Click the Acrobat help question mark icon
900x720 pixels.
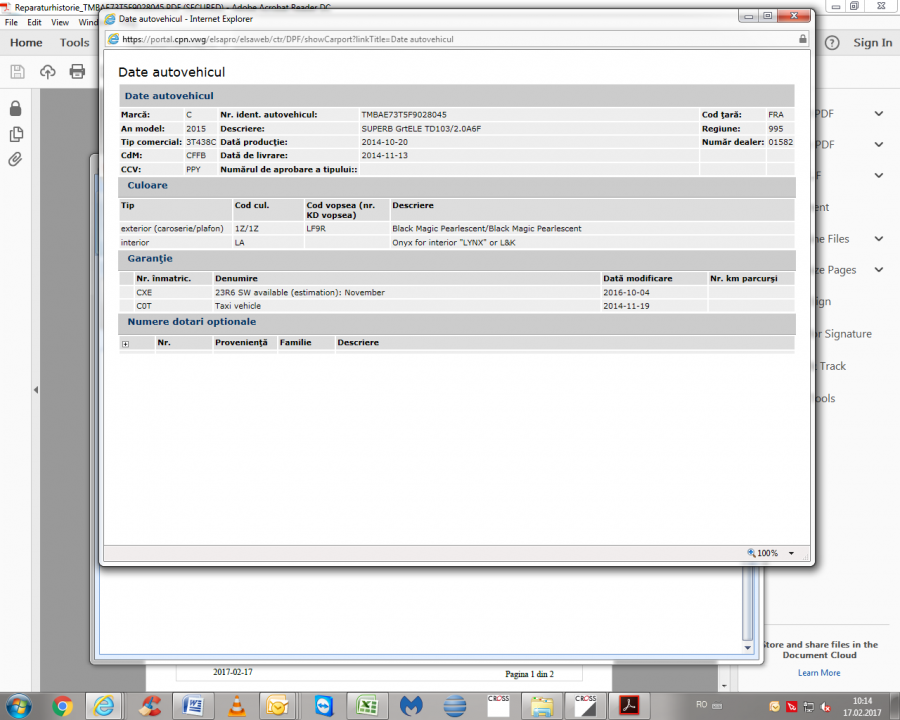832,43
